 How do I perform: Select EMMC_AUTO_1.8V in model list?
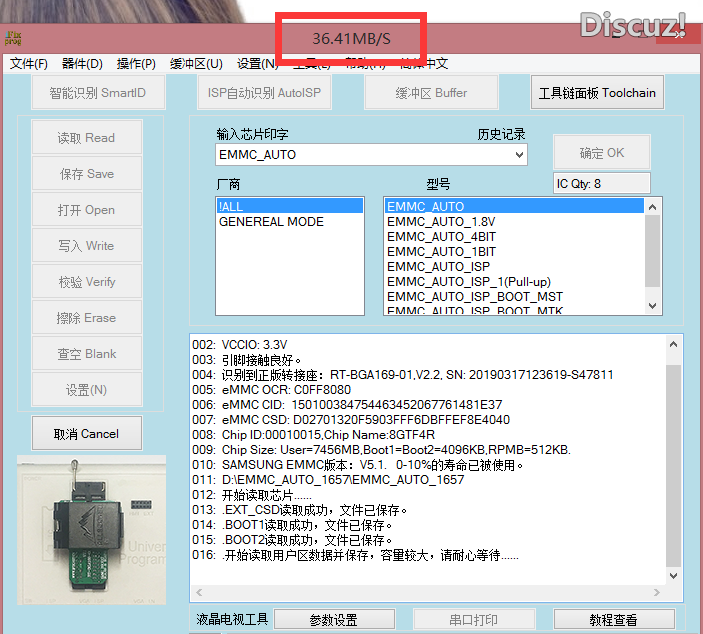tap(440, 222)
